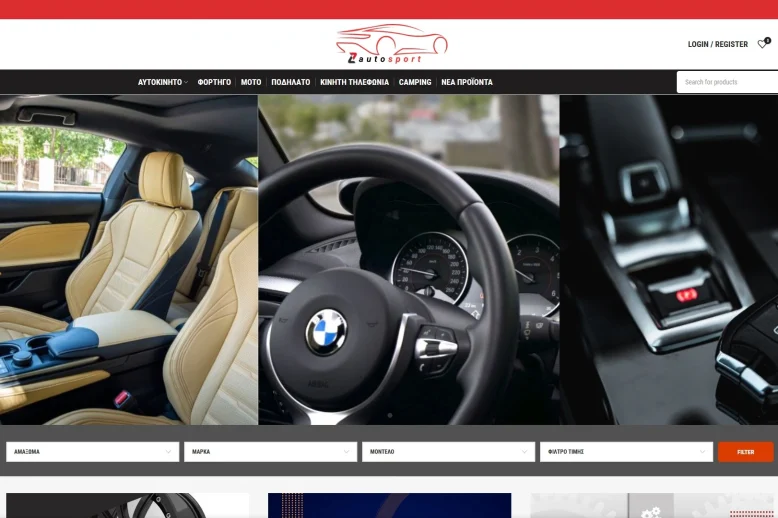The height and width of the screenshot is (518, 778).
Task: Open the ΦΙΛΤΡΟ ΤΙΜΗΣ dropdown
Action: [626, 452]
